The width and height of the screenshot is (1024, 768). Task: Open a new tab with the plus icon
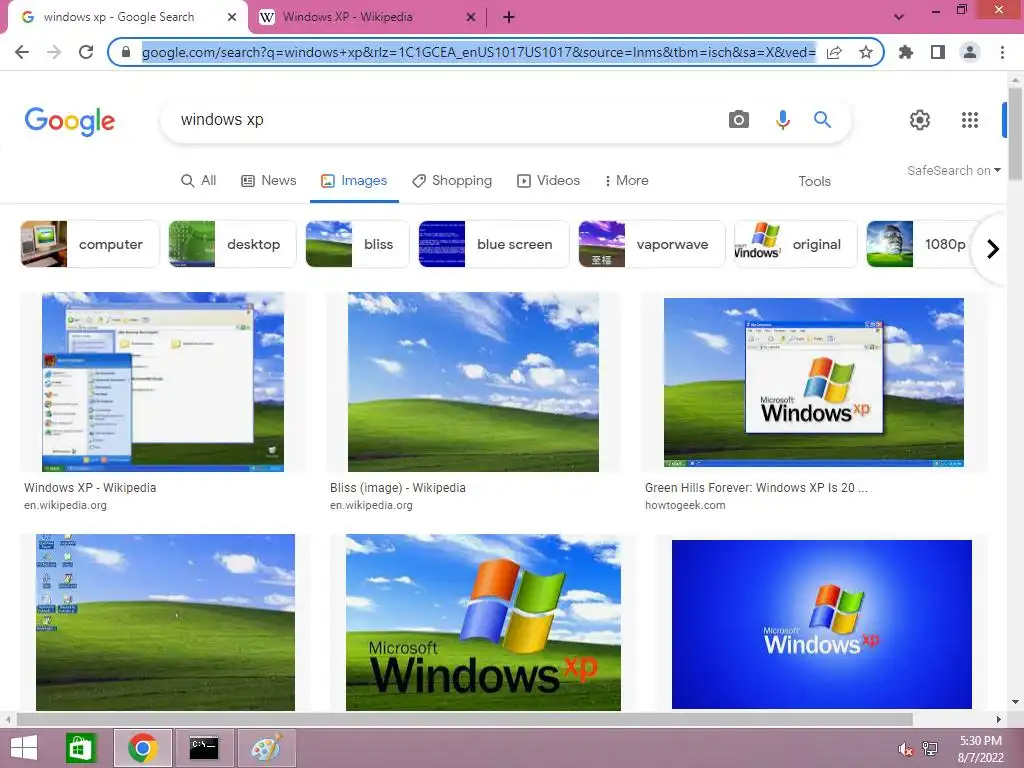[509, 17]
